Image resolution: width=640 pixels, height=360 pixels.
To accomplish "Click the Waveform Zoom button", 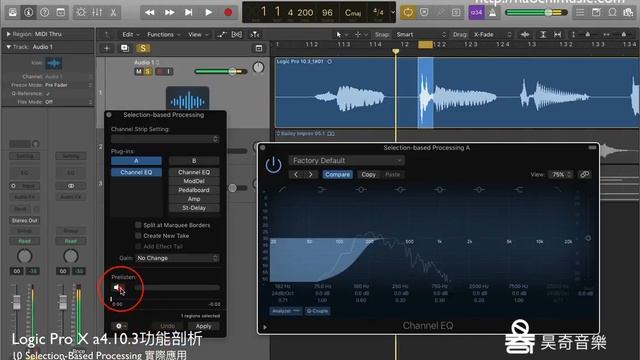I will (525, 35).
